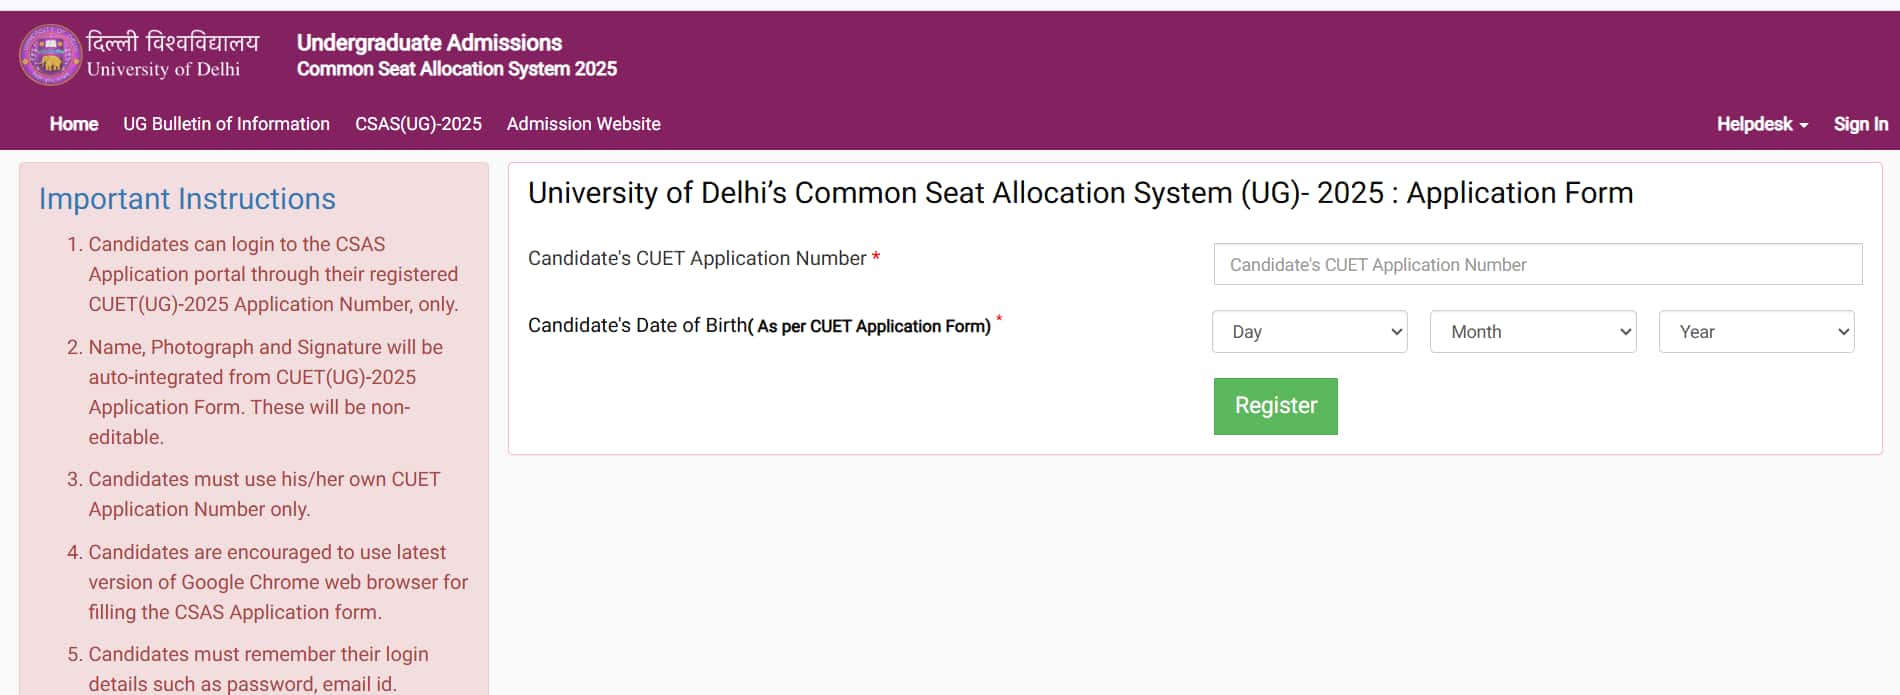Click the Hindi university name text

pos(173,42)
